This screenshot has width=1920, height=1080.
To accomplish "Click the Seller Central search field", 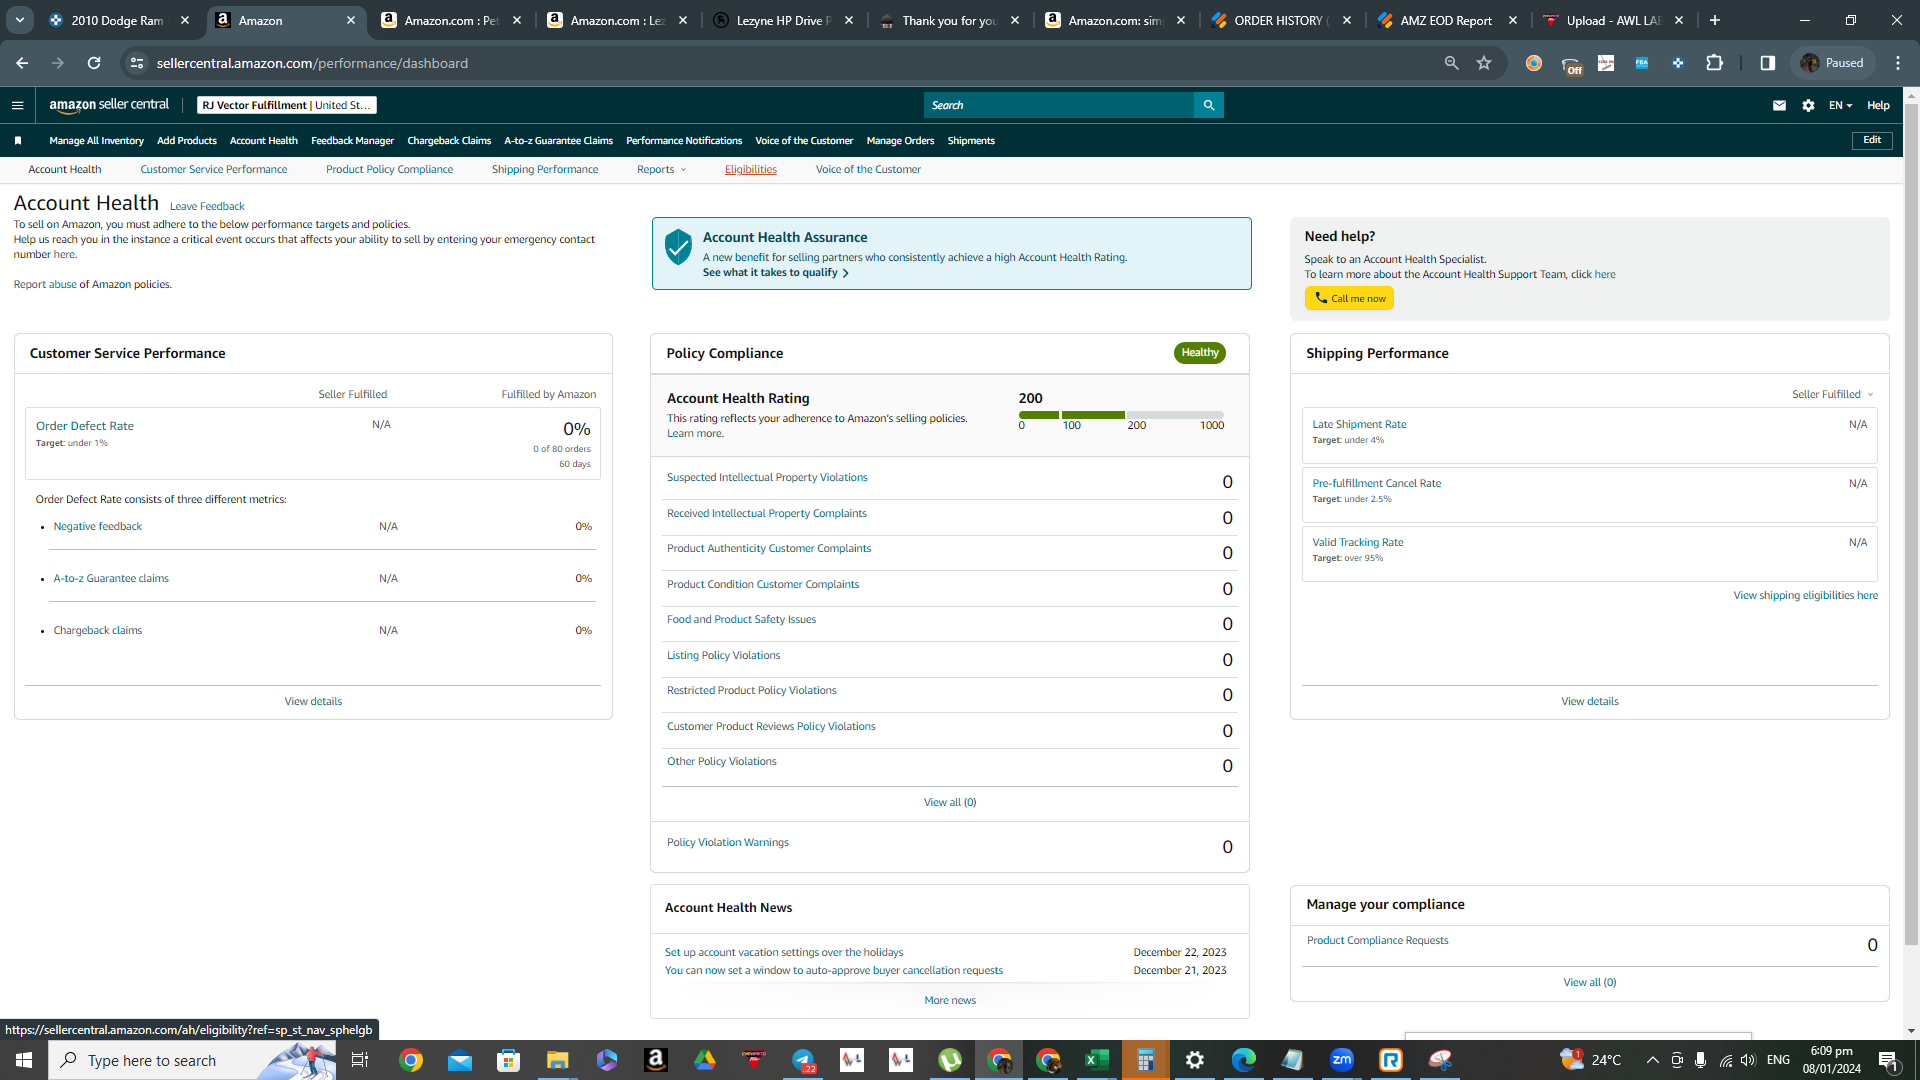I will tap(1059, 105).
